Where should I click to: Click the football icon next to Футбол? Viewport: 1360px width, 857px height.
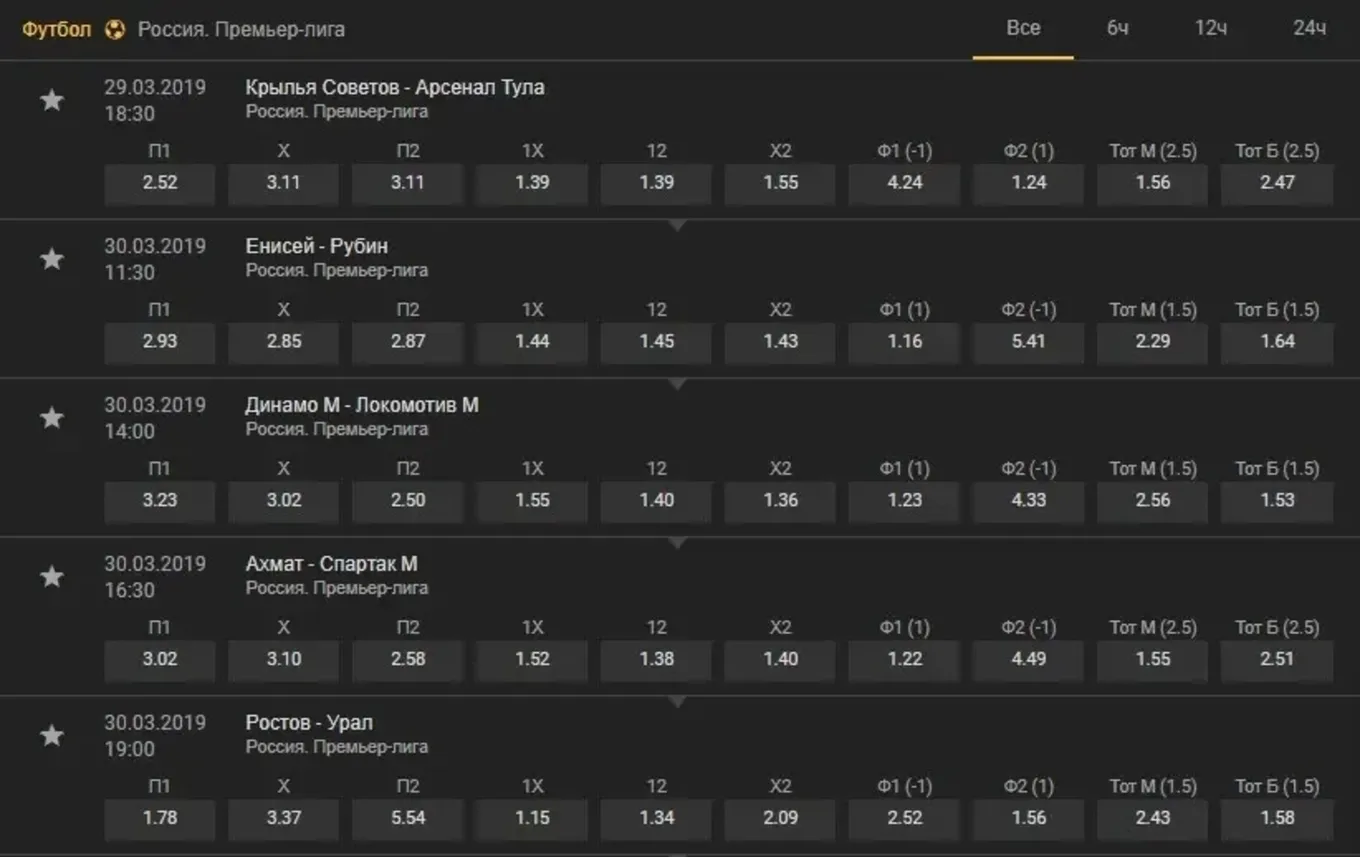[x=115, y=30]
